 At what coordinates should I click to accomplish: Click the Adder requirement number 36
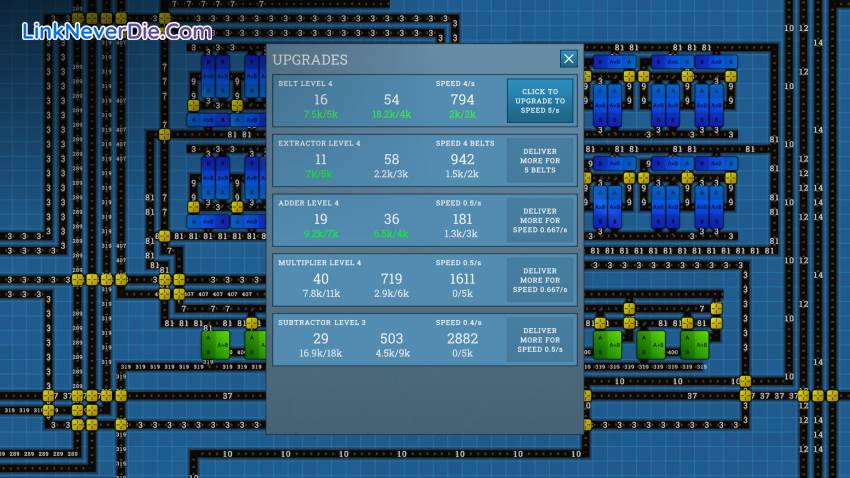(x=391, y=219)
